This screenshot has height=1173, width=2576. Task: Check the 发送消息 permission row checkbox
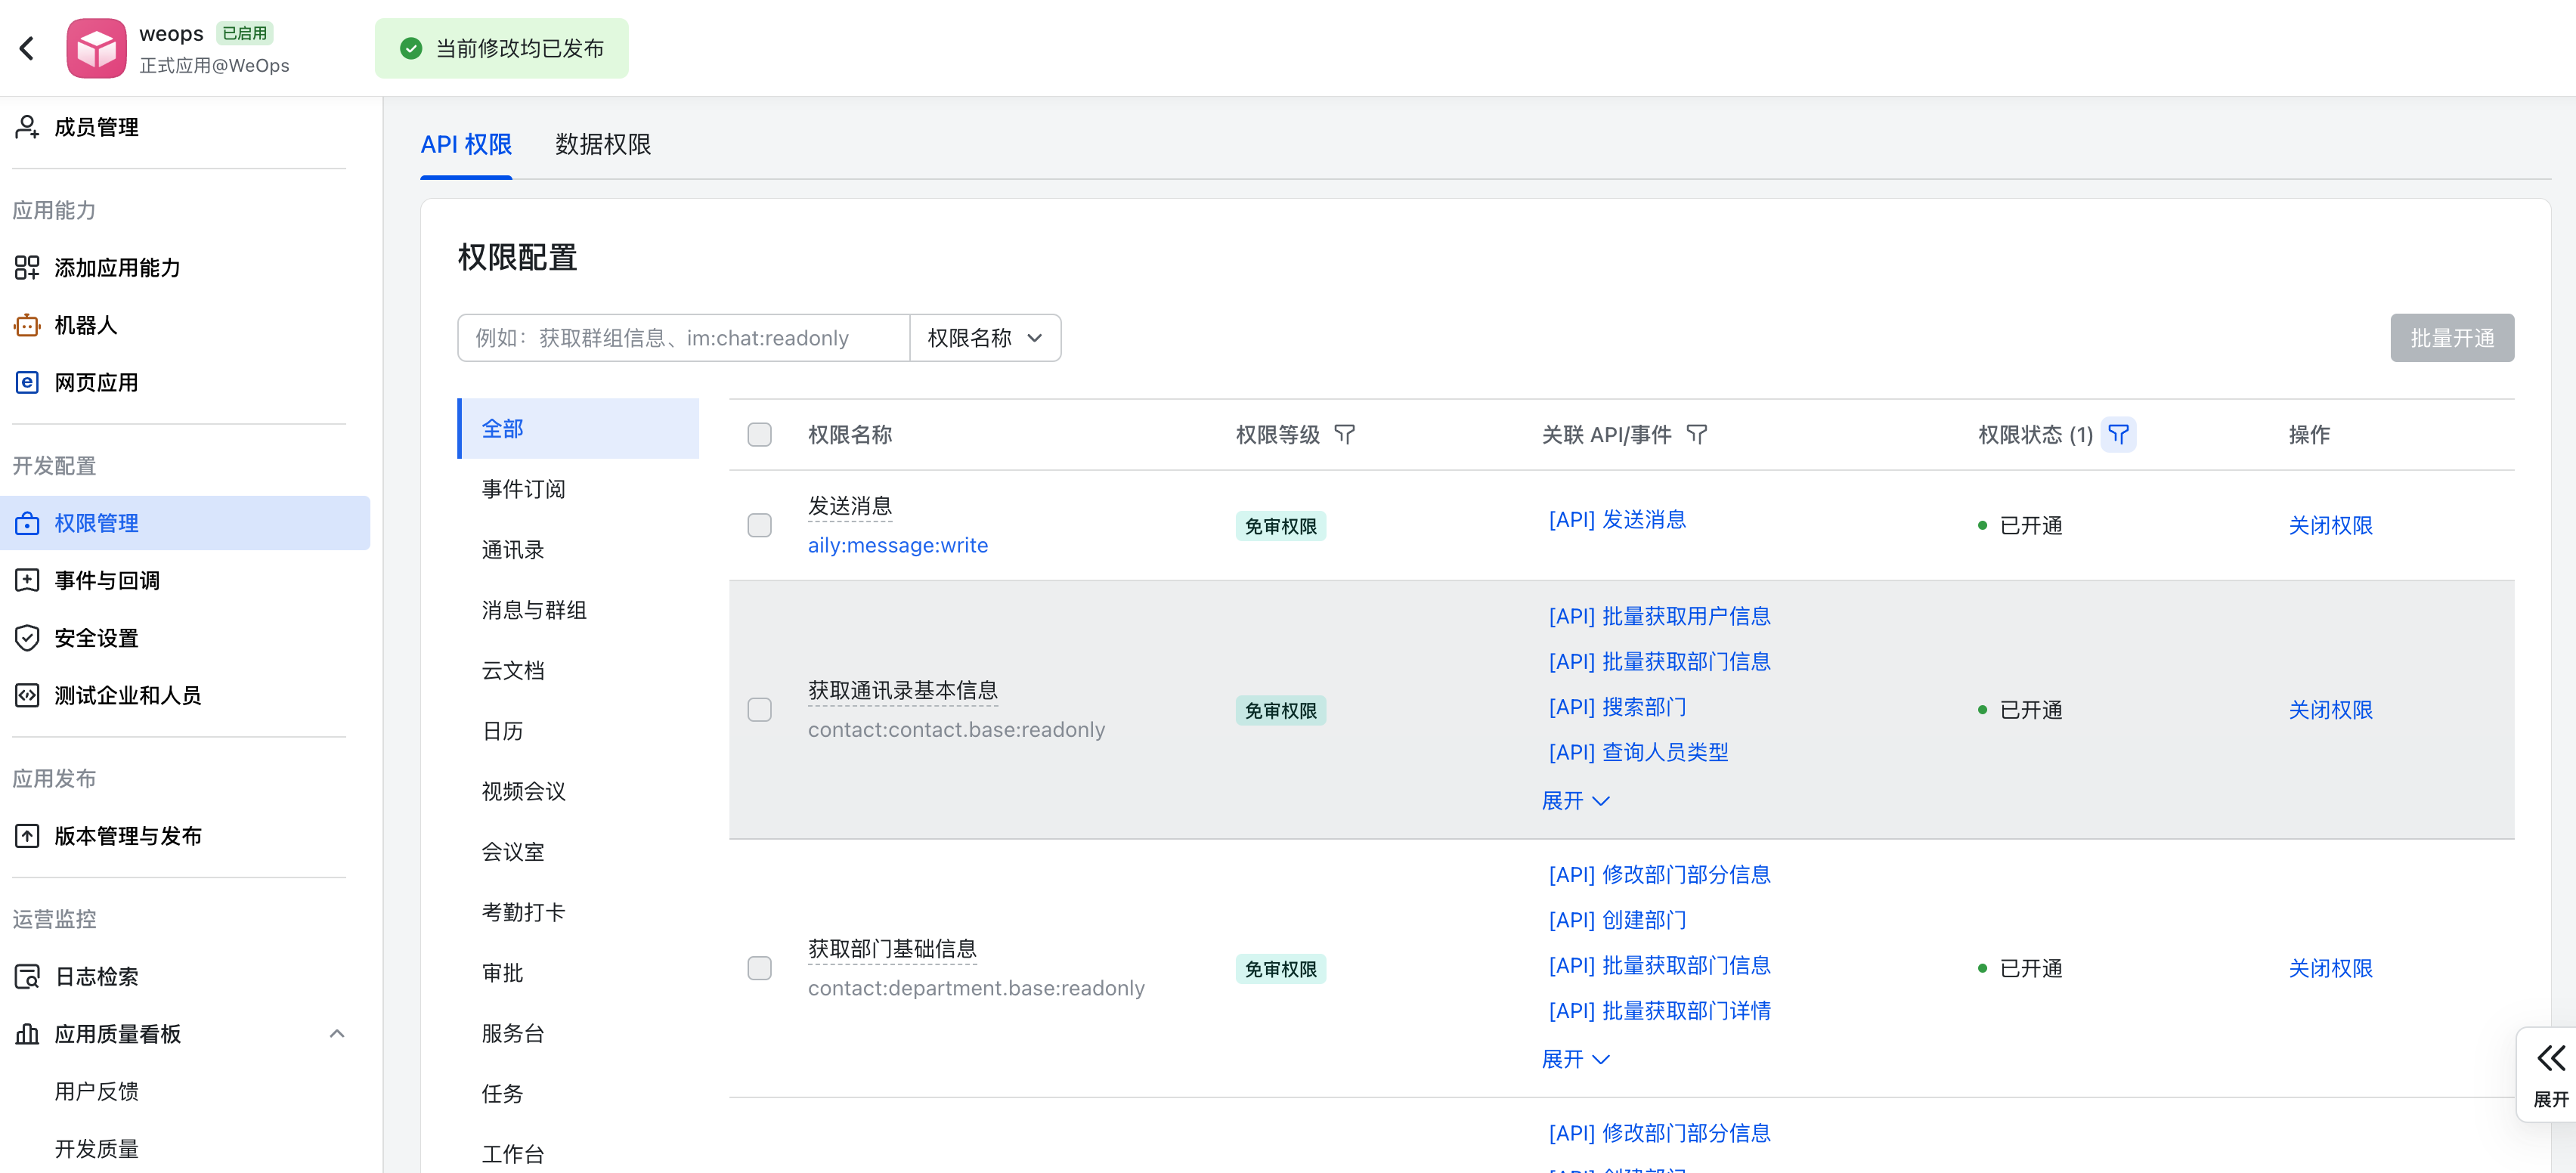coord(760,525)
